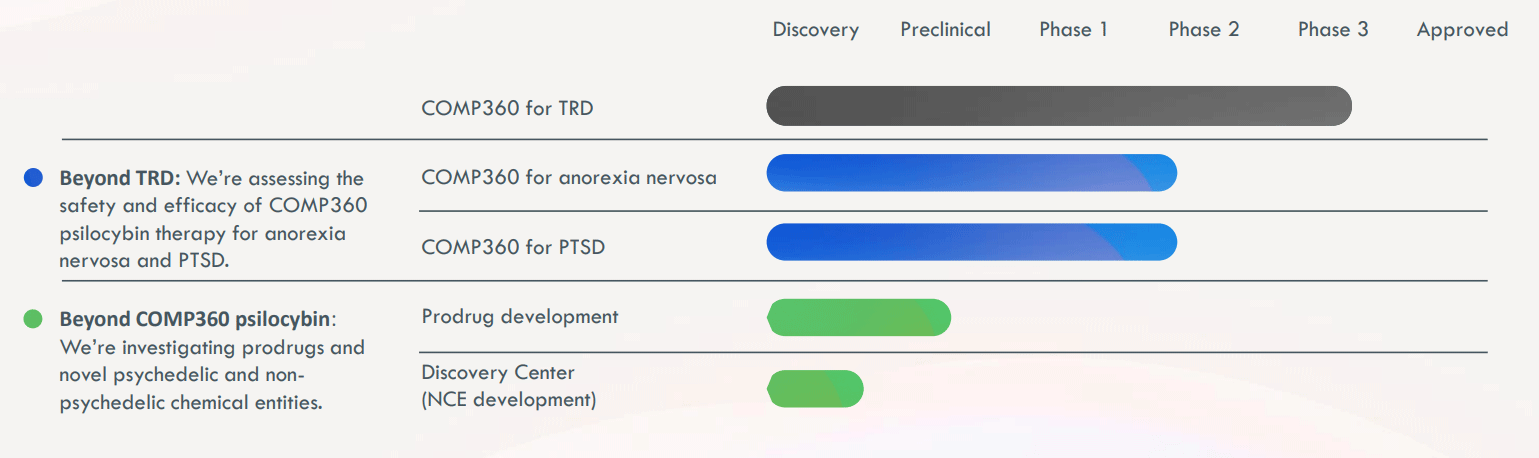Click the green Prodrug development progress bar
Image resolution: width=1539 pixels, height=458 pixels.
point(858,317)
